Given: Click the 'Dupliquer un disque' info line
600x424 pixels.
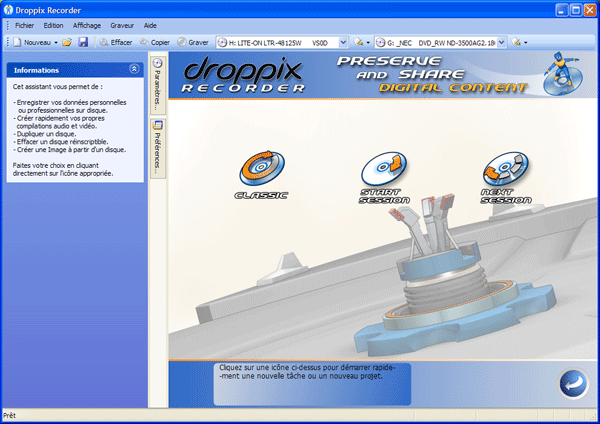Looking at the screenshot, I should (x=45, y=134).
